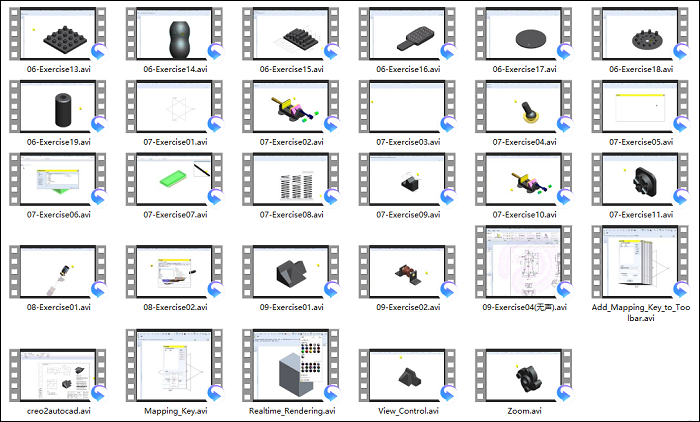Click the file name View_Control.avi
This screenshot has height=422, width=700.
click(408, 411)
